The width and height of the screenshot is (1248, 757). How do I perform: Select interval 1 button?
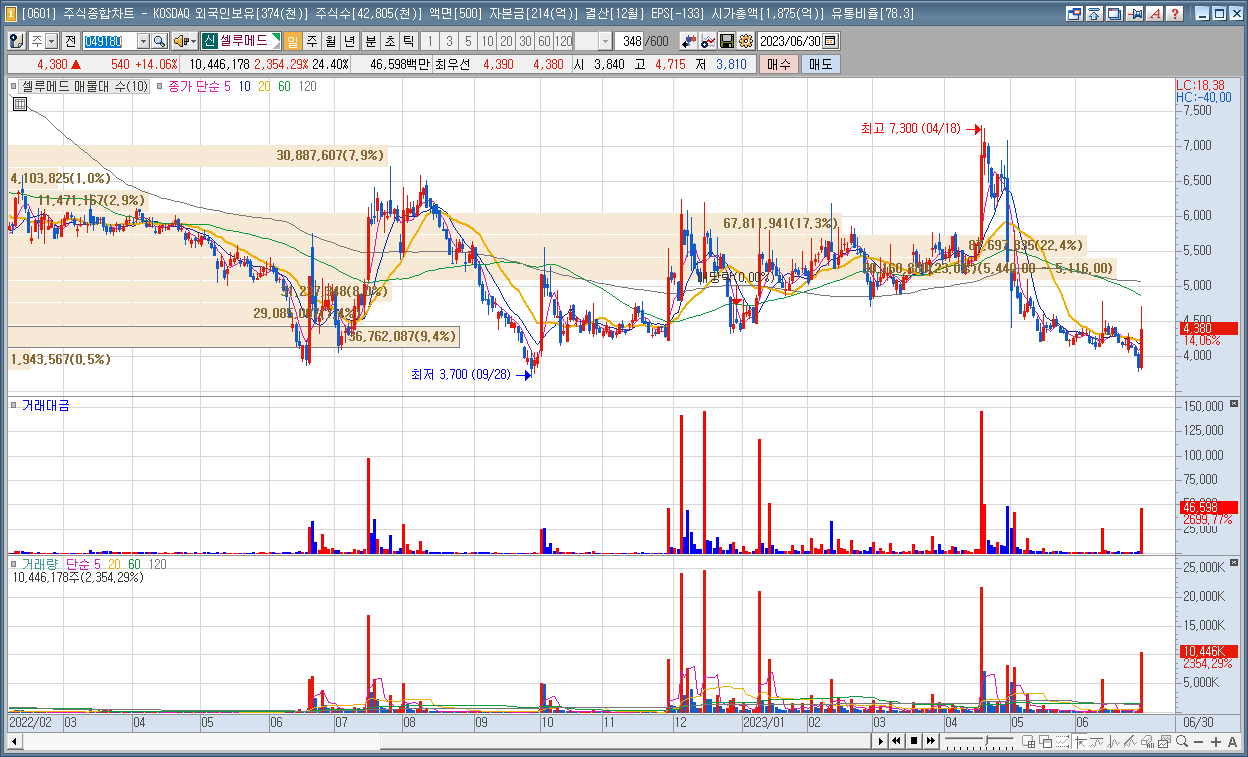pos(430,41)
